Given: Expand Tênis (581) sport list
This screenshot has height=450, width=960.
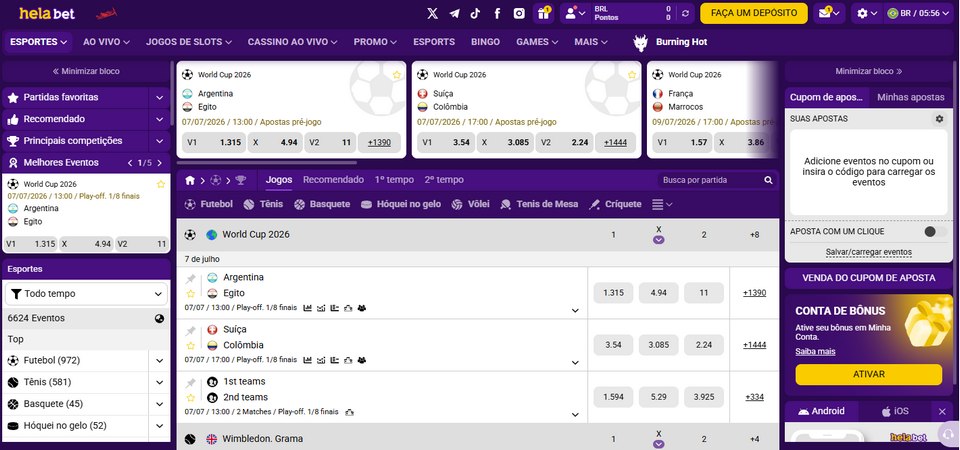Looking at the screenshot, I should (x=159, y=383).
